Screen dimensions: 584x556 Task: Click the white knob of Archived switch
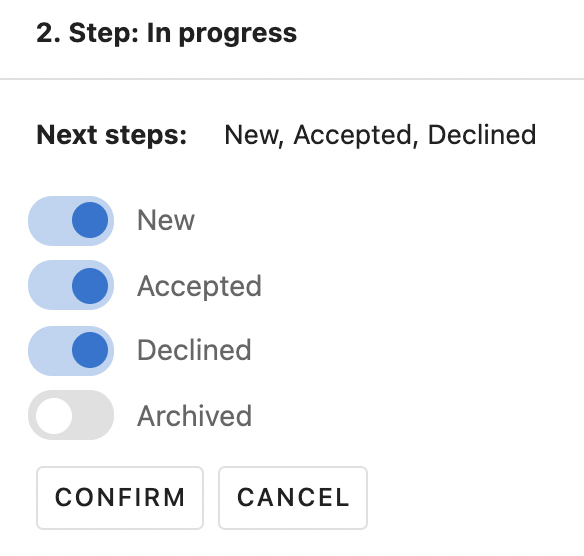point(54,416)
